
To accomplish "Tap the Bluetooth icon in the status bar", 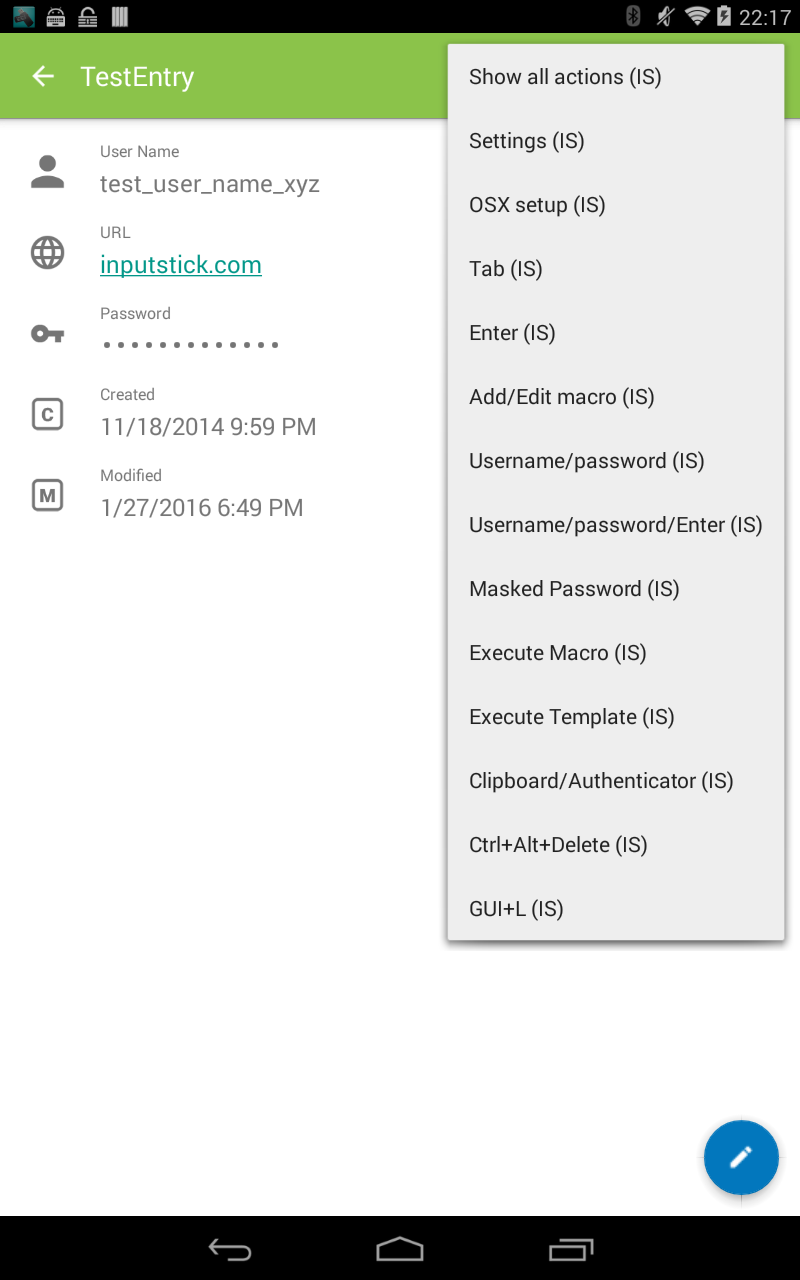I will click(631, 15).
